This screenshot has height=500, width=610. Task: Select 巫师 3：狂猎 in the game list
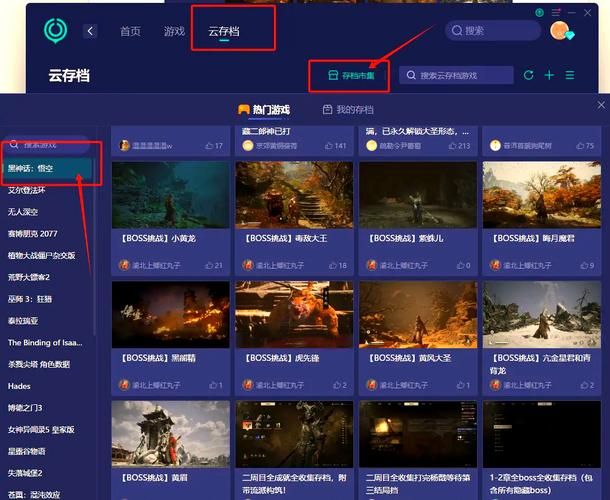30,299
